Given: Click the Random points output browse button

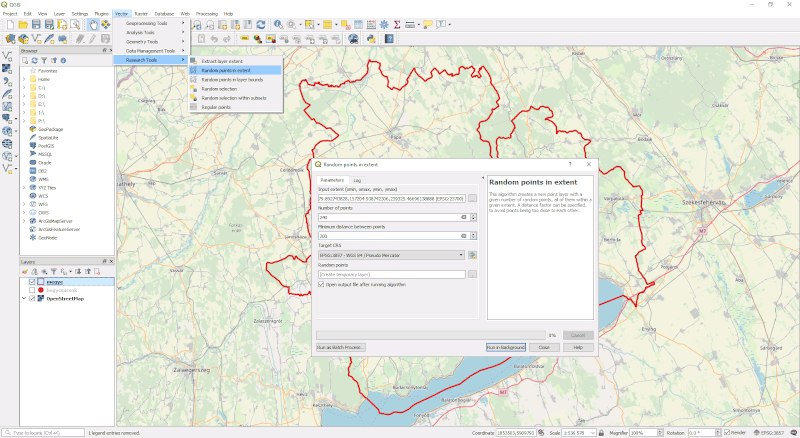Looking at the screenshot, I should click(472, 274).
